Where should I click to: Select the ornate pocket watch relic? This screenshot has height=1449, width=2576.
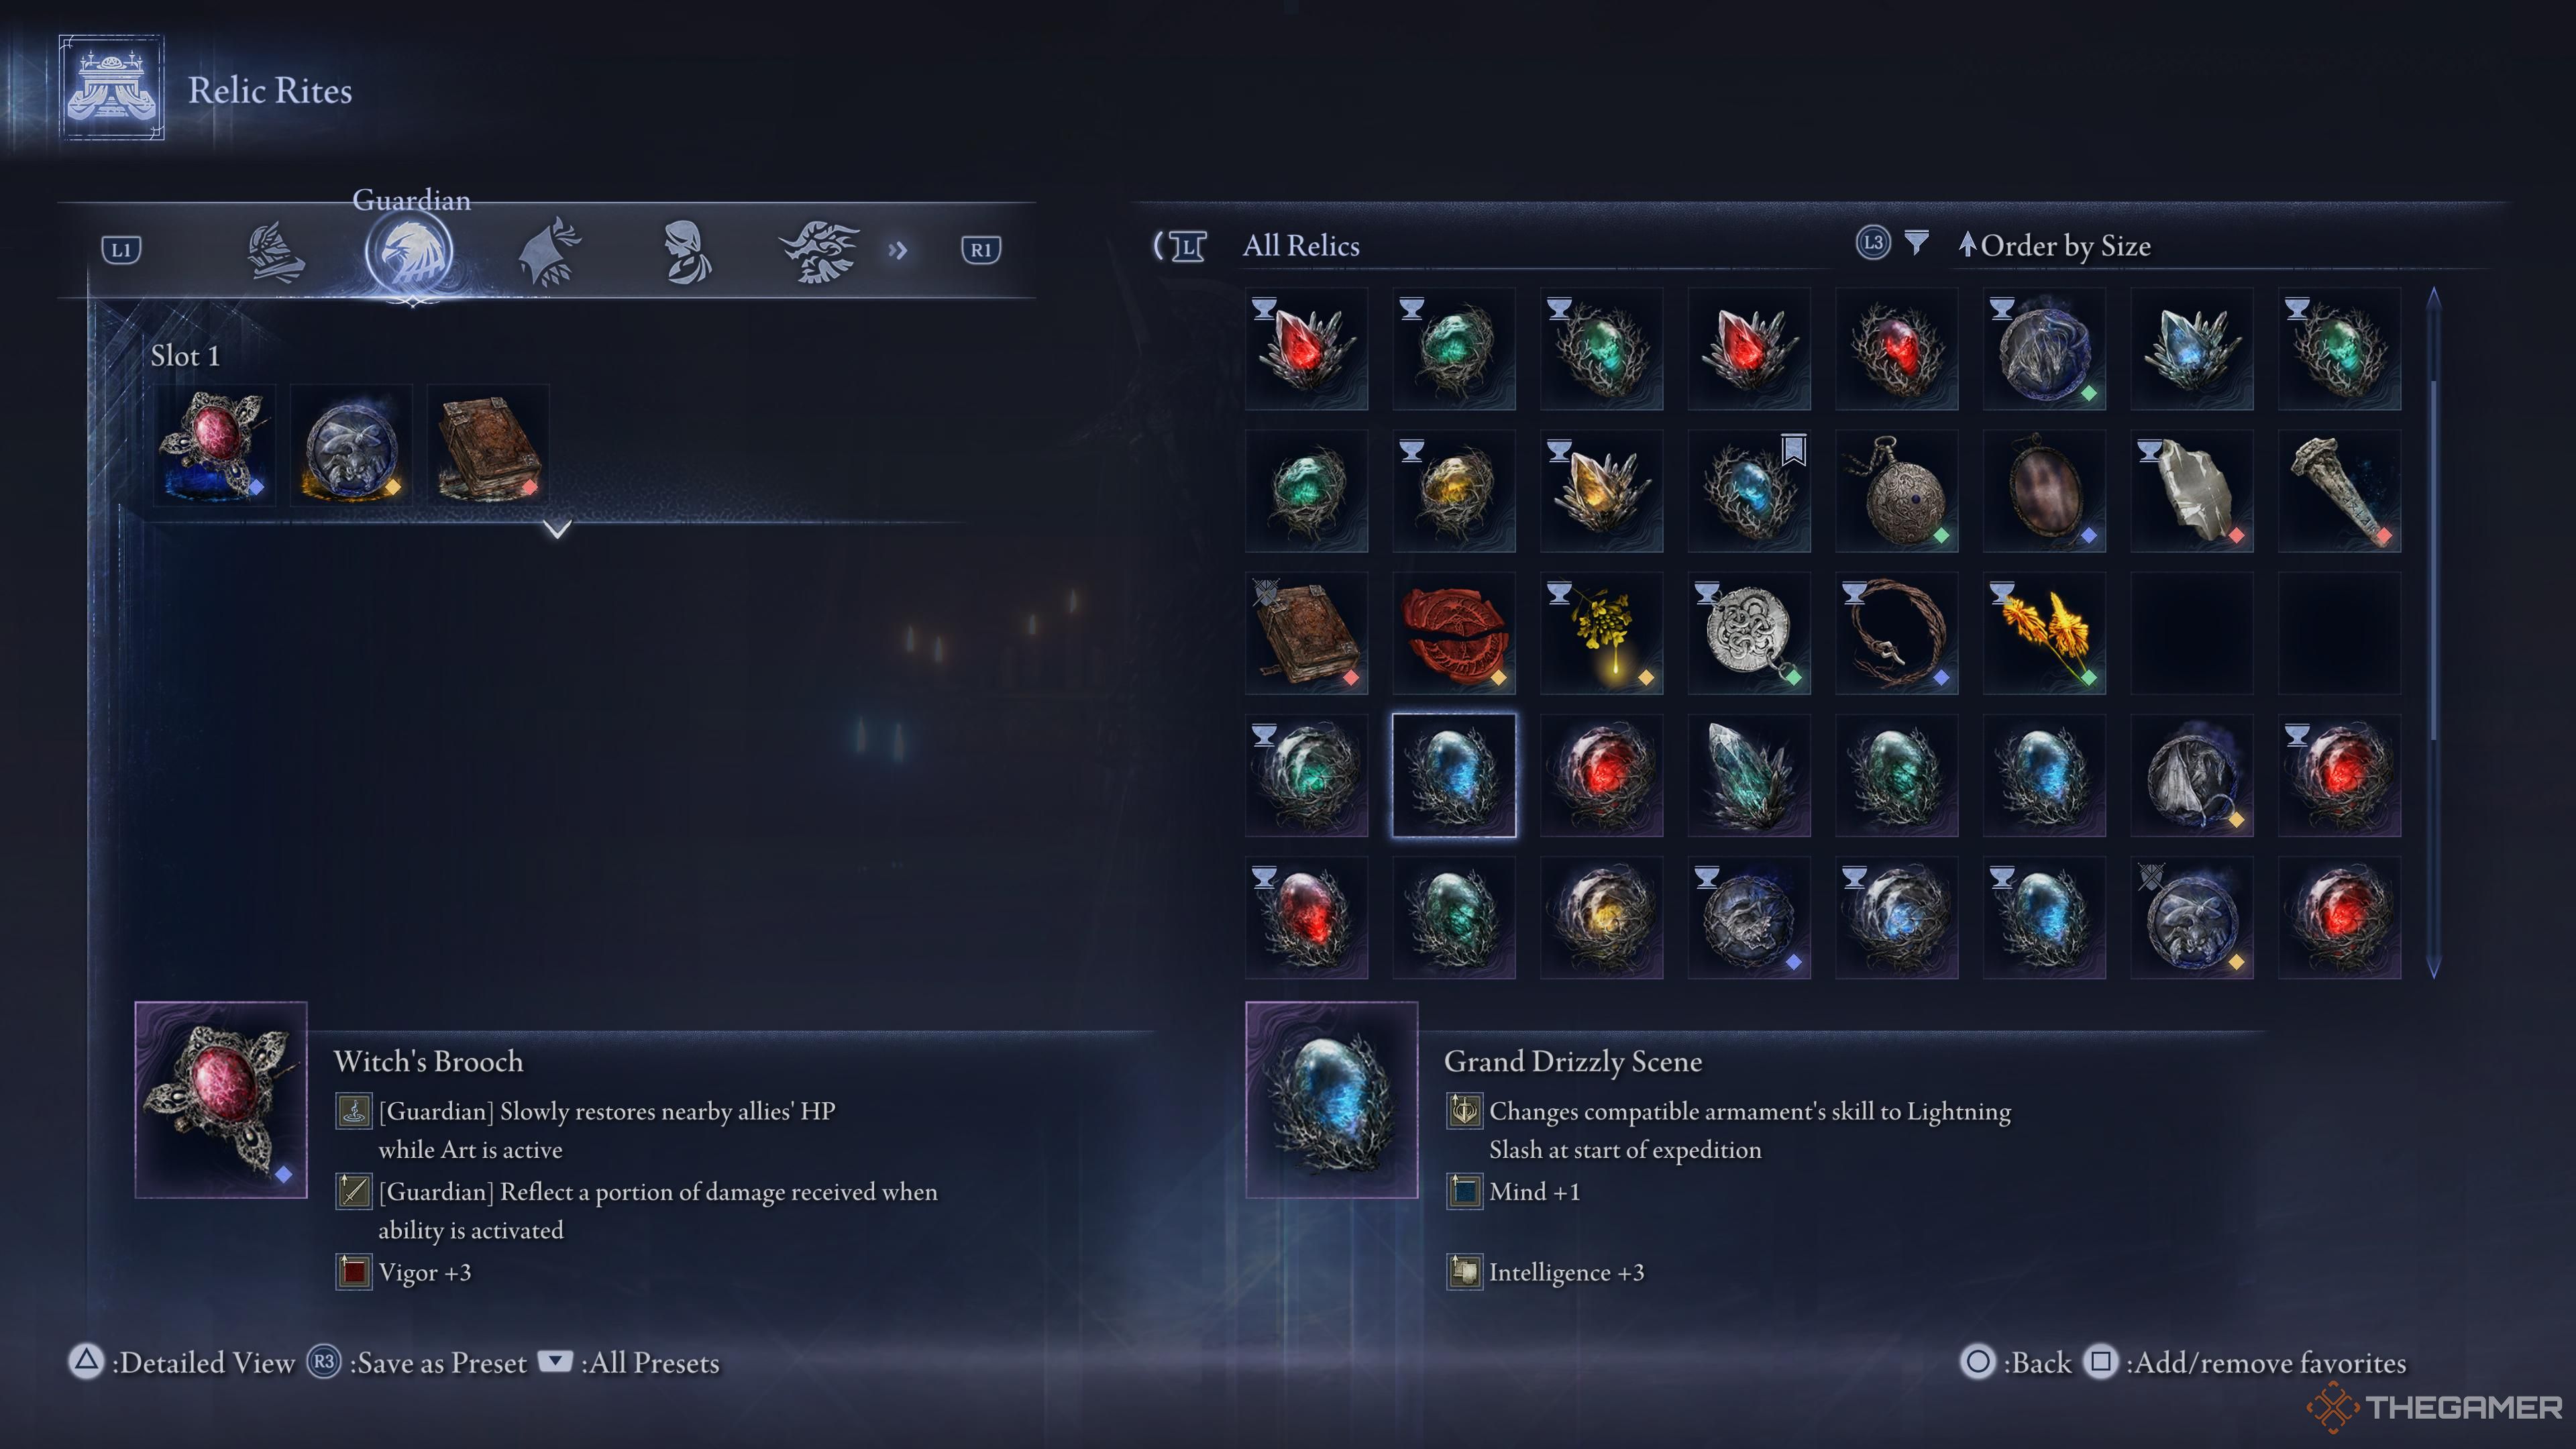point(1896,491)
